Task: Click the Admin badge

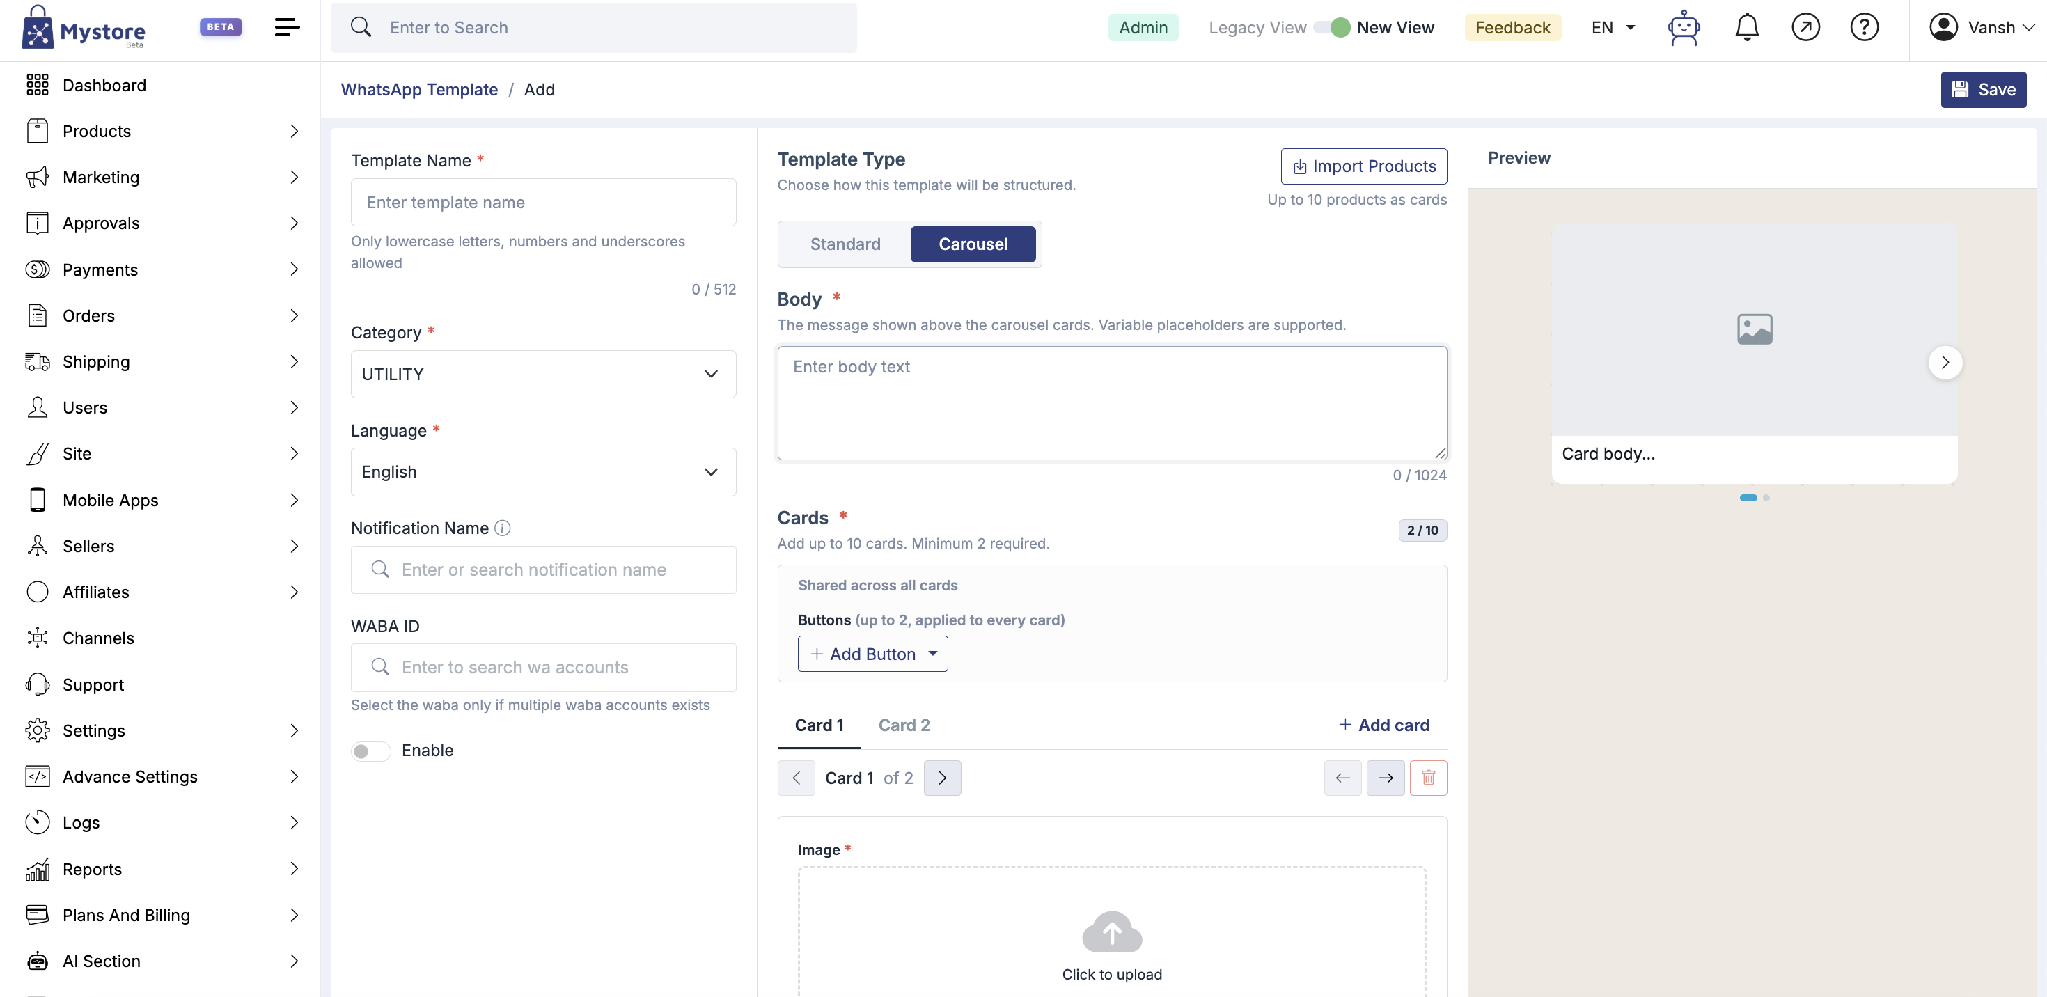Action: click(1143, 28)
